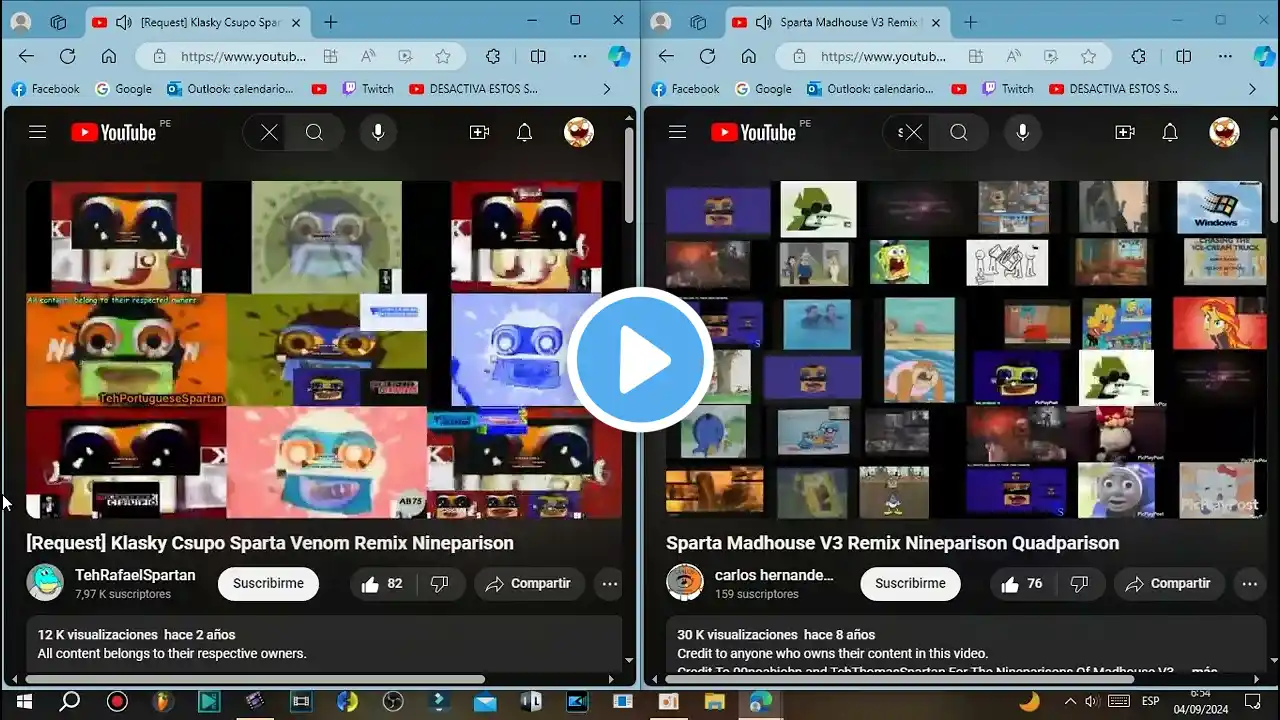Open the ESP input language selector
This screenshot has height=720, width=1280.
[1151, 701]
